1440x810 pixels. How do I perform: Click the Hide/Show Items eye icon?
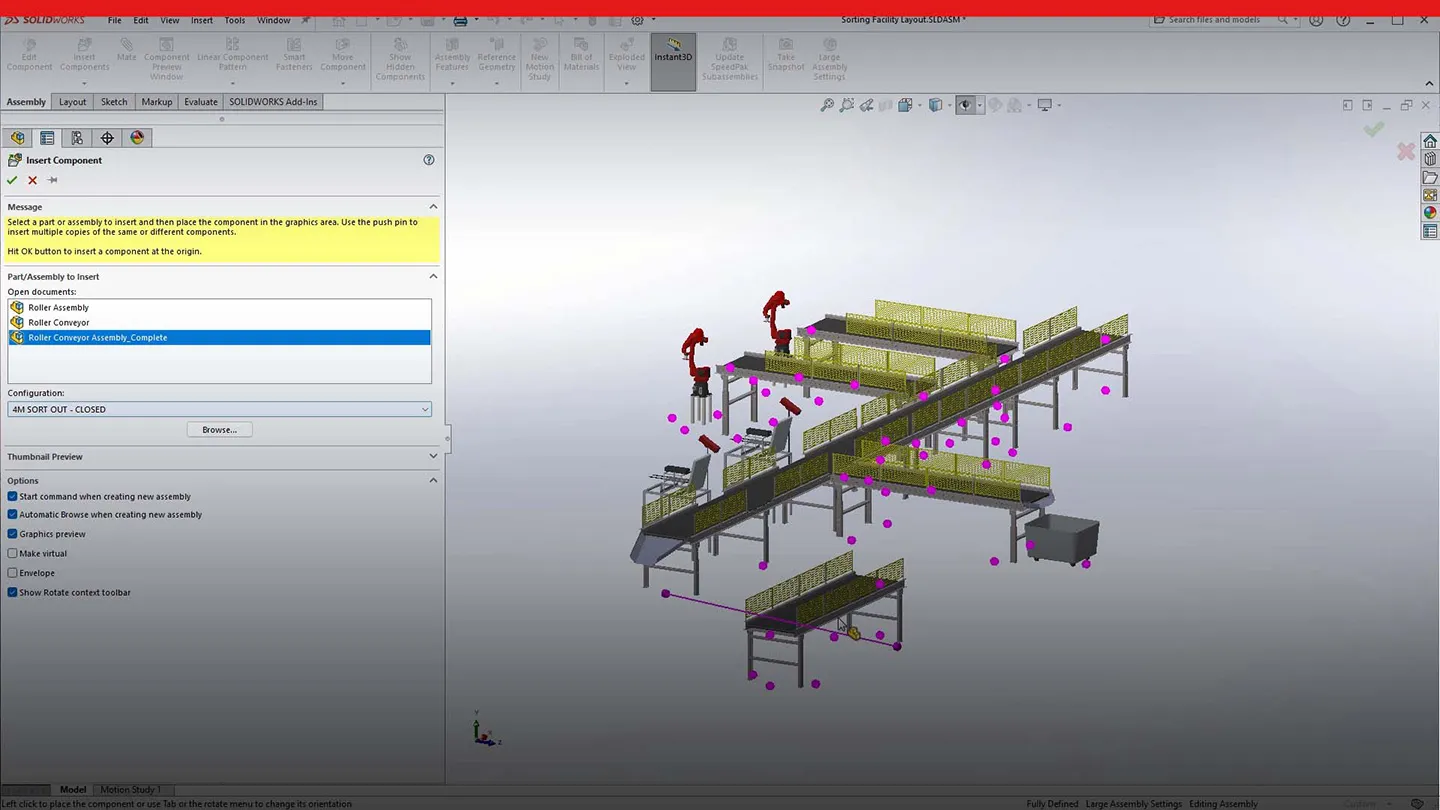(x=964, y=104)
